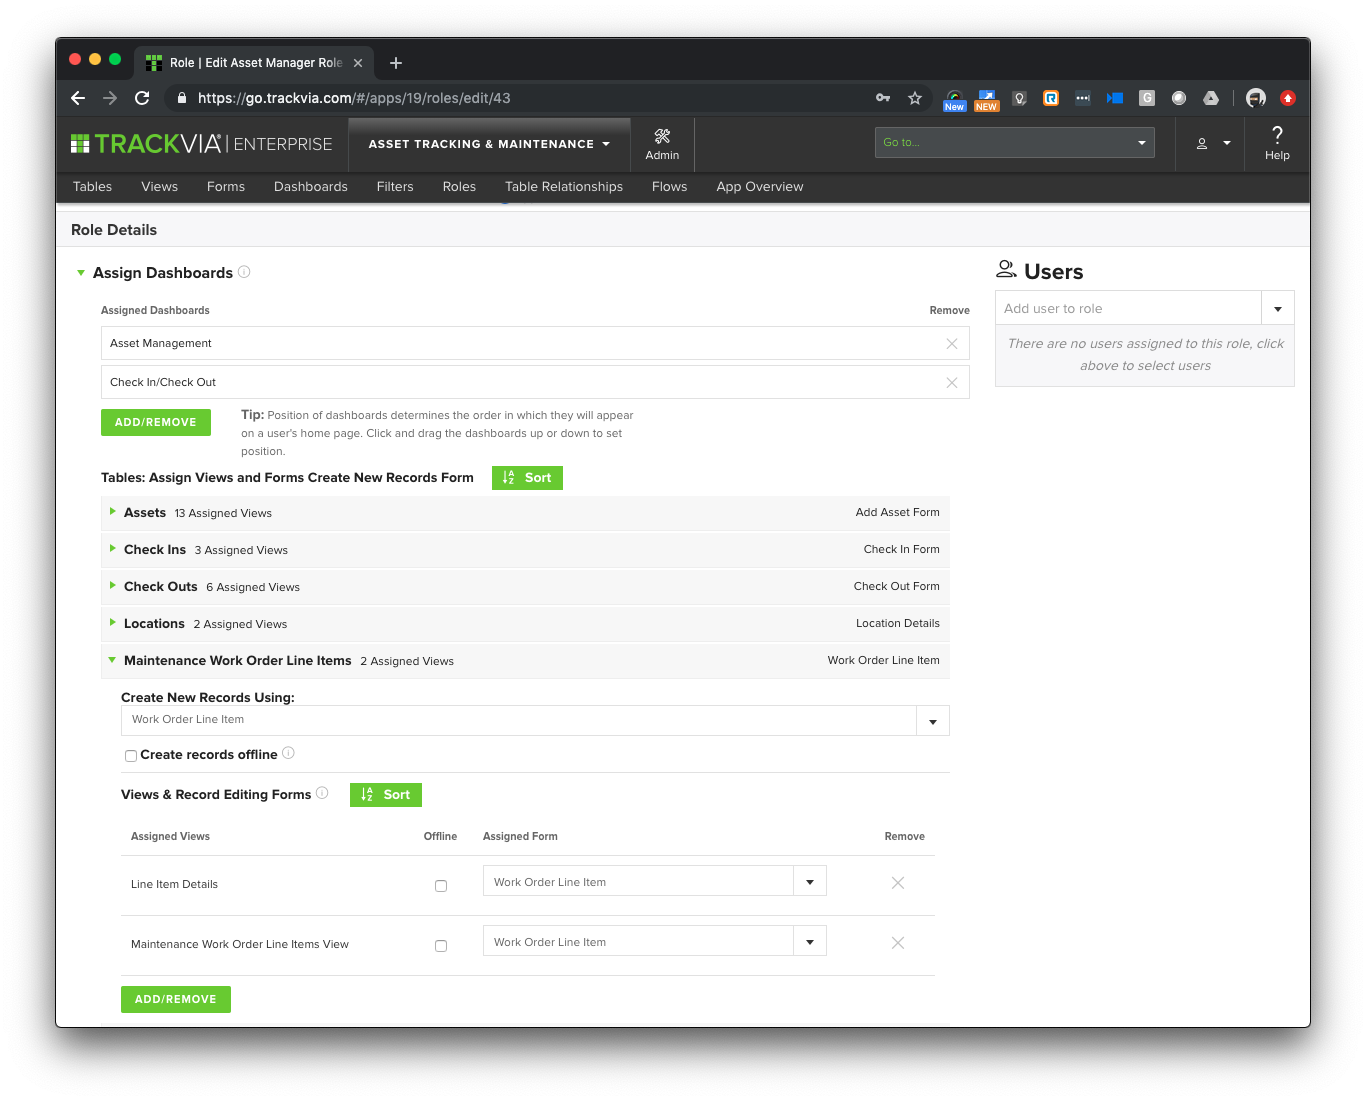Click the Add user to role field
Image resolution: width=1366 pixels, height=1101 pixels.
pyautogui.click(x=1128, y=309)
